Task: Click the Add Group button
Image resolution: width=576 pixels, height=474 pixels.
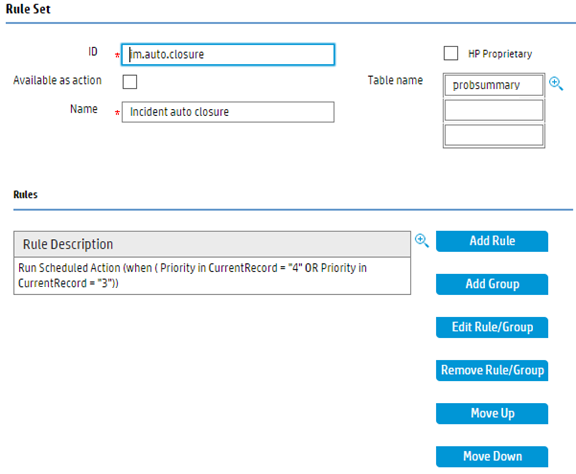Action: coord(492,284)
